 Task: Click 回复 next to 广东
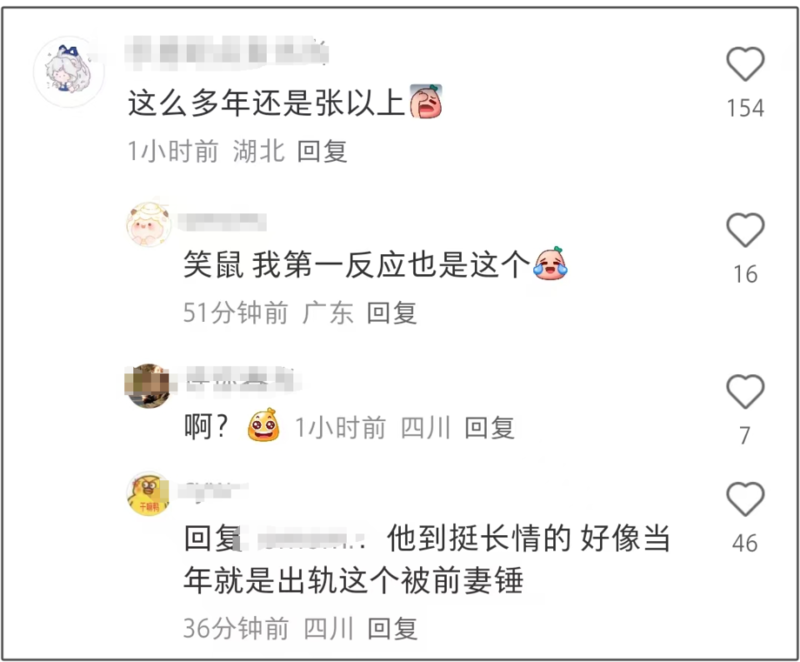[392, 313]
